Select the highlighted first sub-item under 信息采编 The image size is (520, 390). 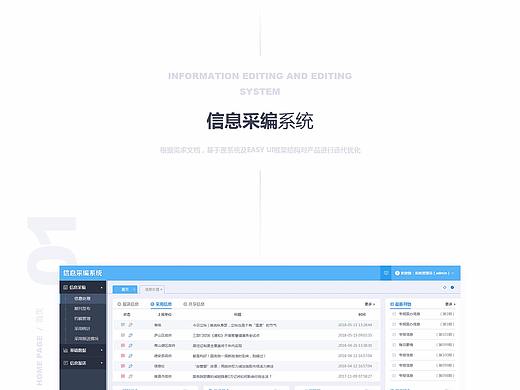[x=82, y=299]
